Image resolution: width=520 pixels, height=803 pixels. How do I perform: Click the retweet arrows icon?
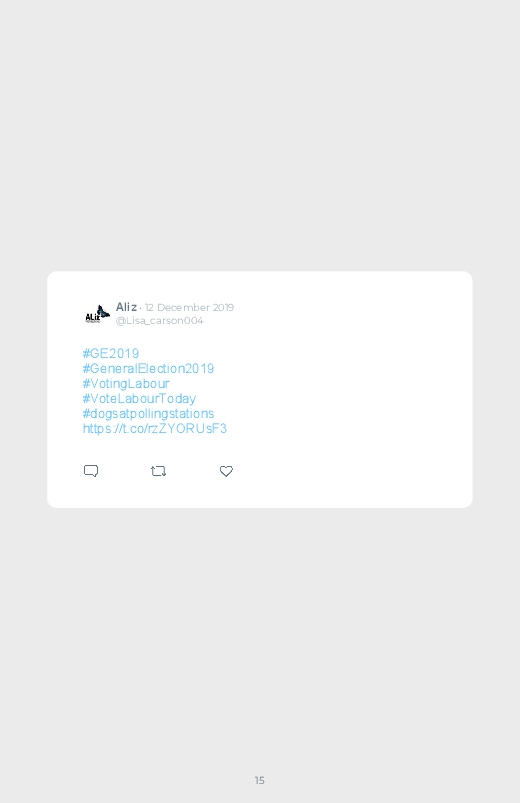[x=158, y=471]
